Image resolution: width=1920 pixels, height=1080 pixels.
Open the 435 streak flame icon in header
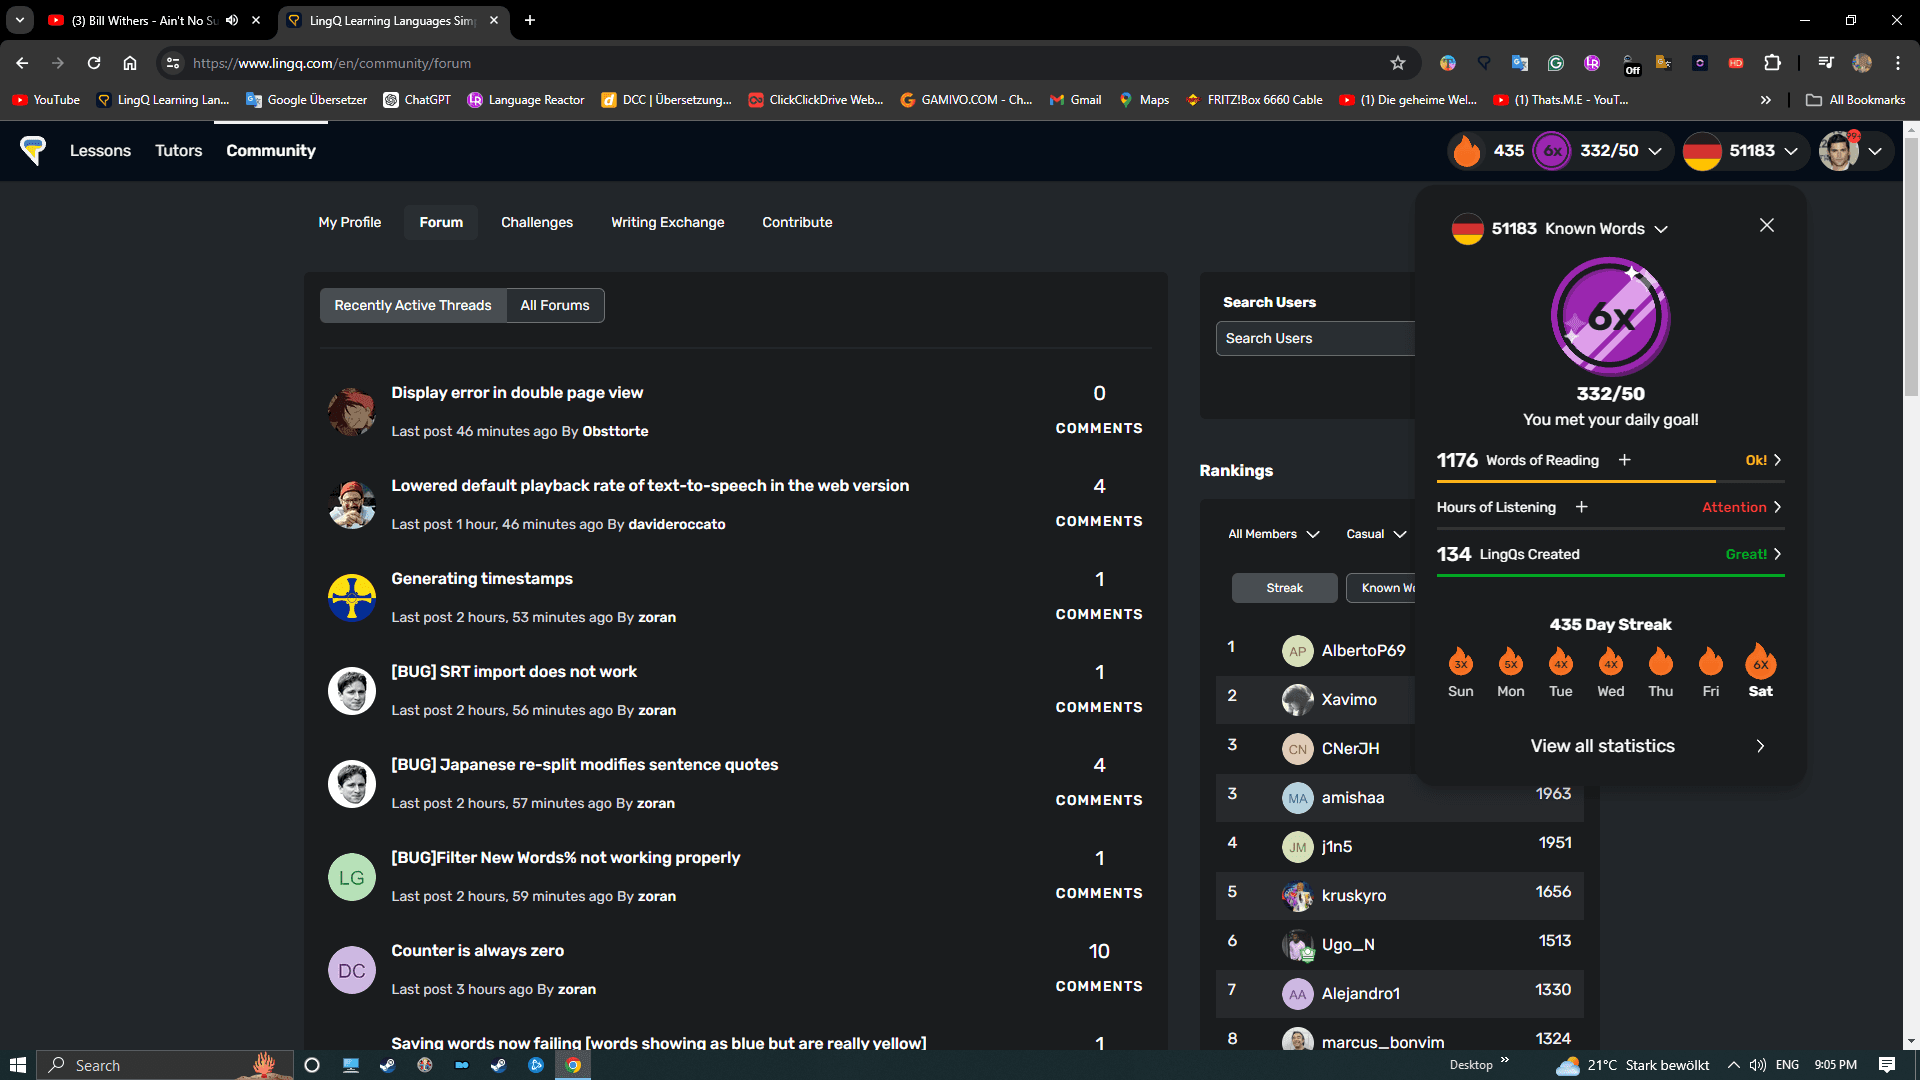pyautogui.click(x=1467, y=150)
